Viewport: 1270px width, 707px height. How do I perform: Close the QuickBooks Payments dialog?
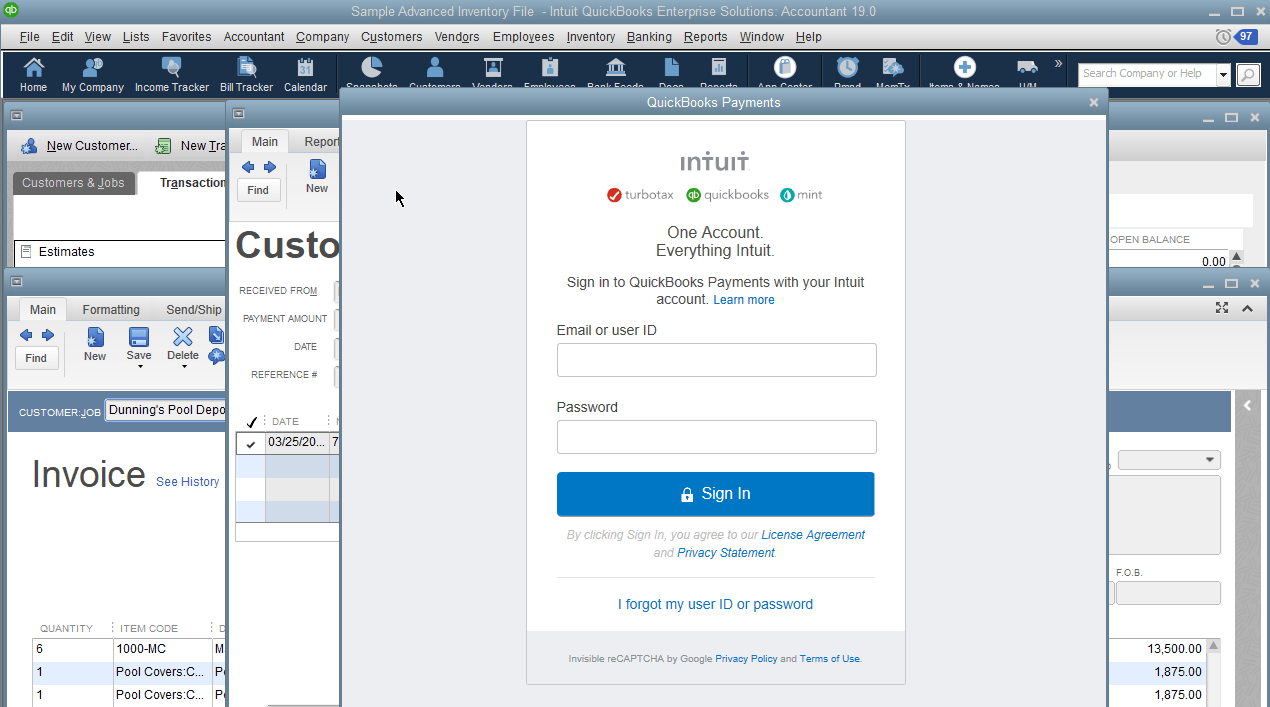tap(1094, 102)
